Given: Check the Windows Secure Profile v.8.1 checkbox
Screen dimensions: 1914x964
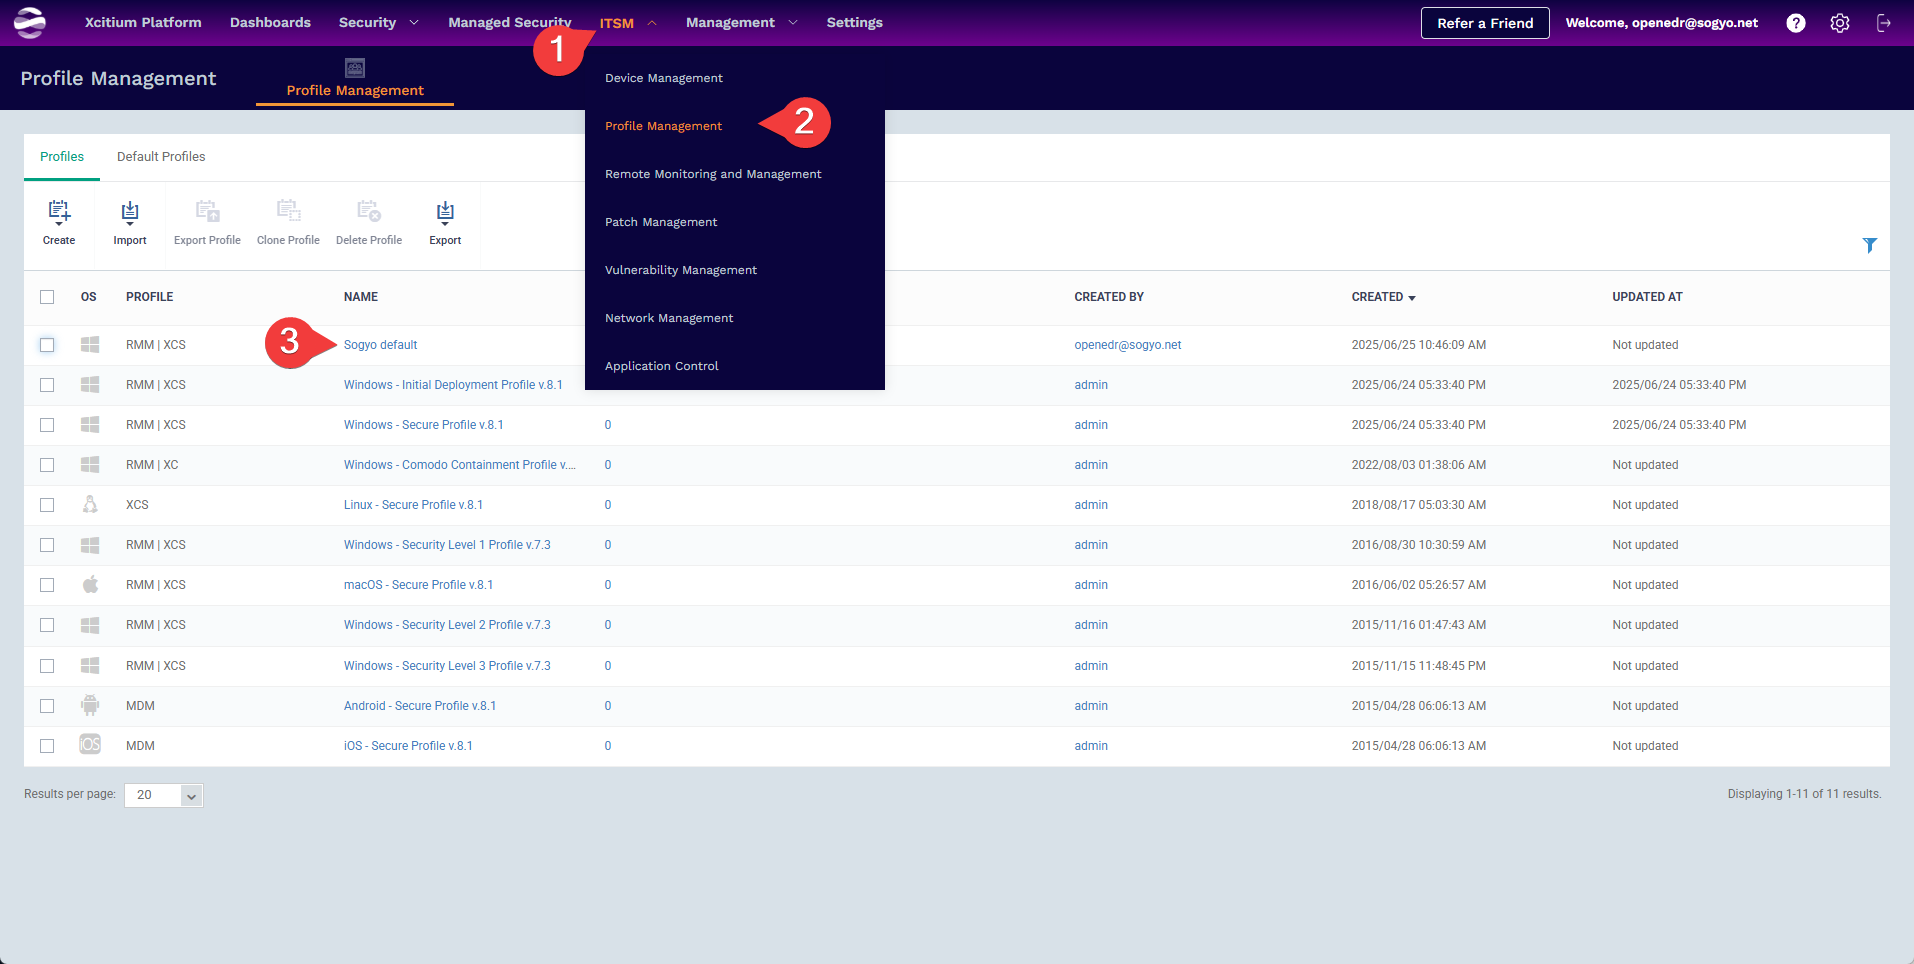Looking at the screenshot, I should (47, 425).
